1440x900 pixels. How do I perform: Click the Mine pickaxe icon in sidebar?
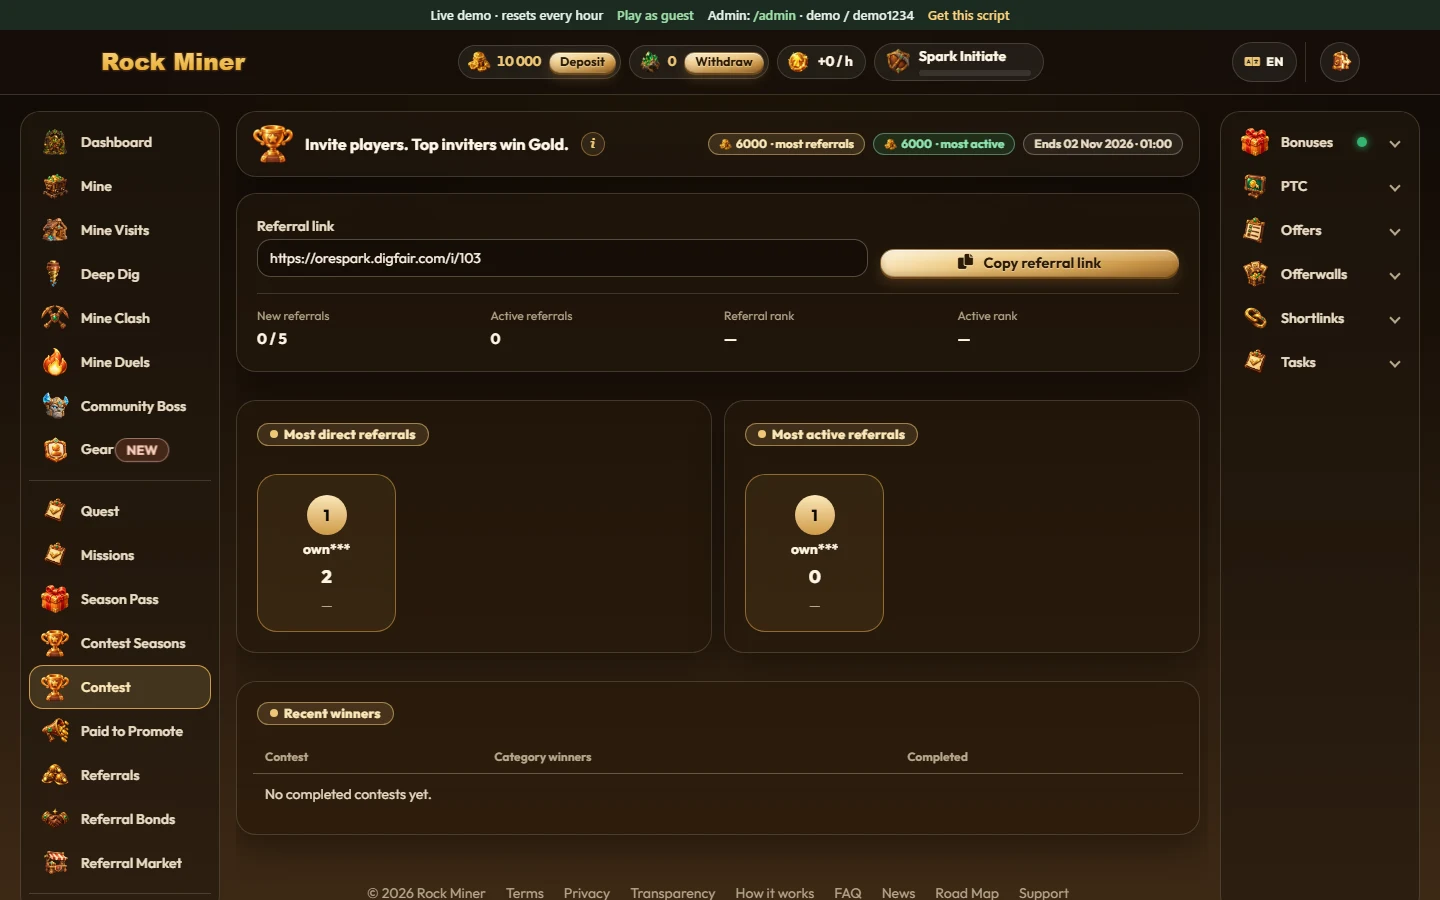[x=55, y=186]
